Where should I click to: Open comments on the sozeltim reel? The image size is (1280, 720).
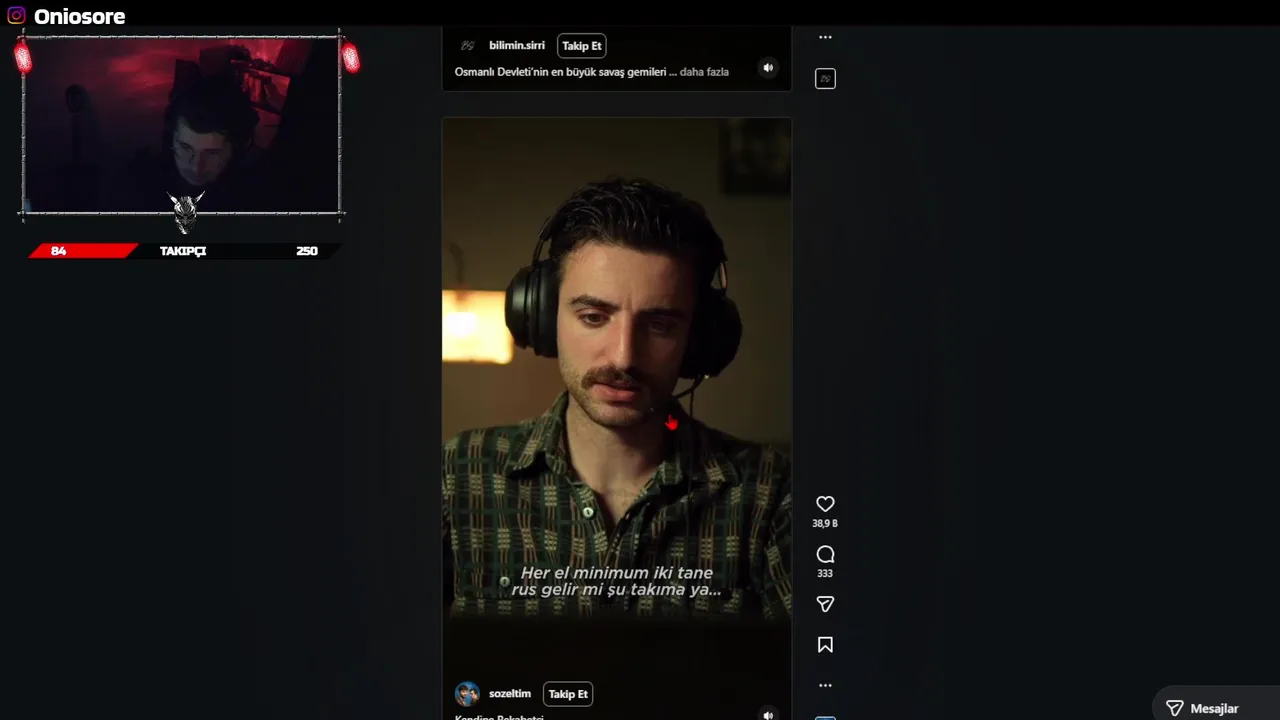pos(825,554)
